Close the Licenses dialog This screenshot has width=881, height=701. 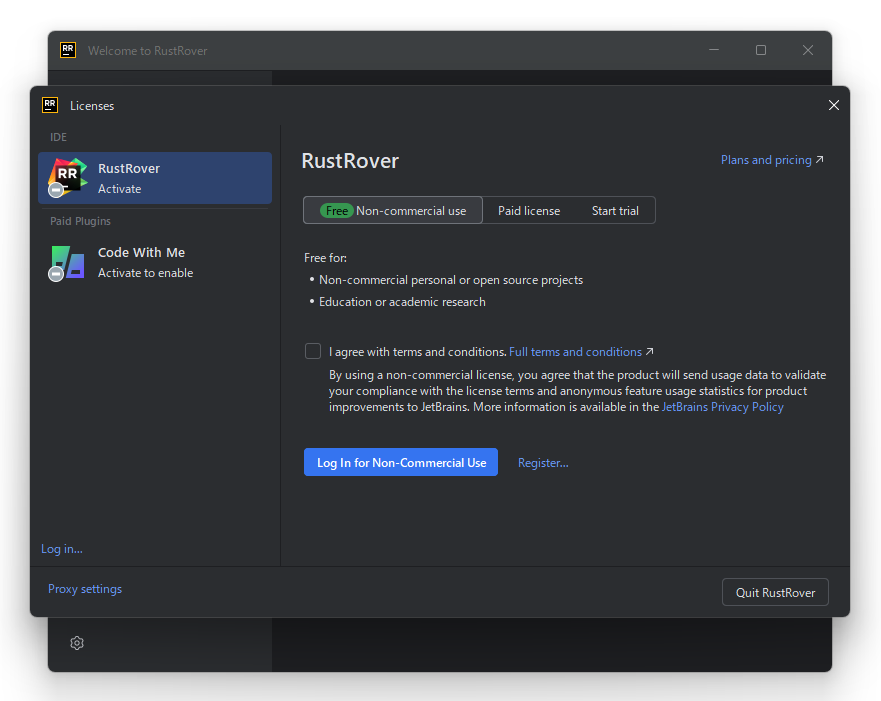(834, 105)
